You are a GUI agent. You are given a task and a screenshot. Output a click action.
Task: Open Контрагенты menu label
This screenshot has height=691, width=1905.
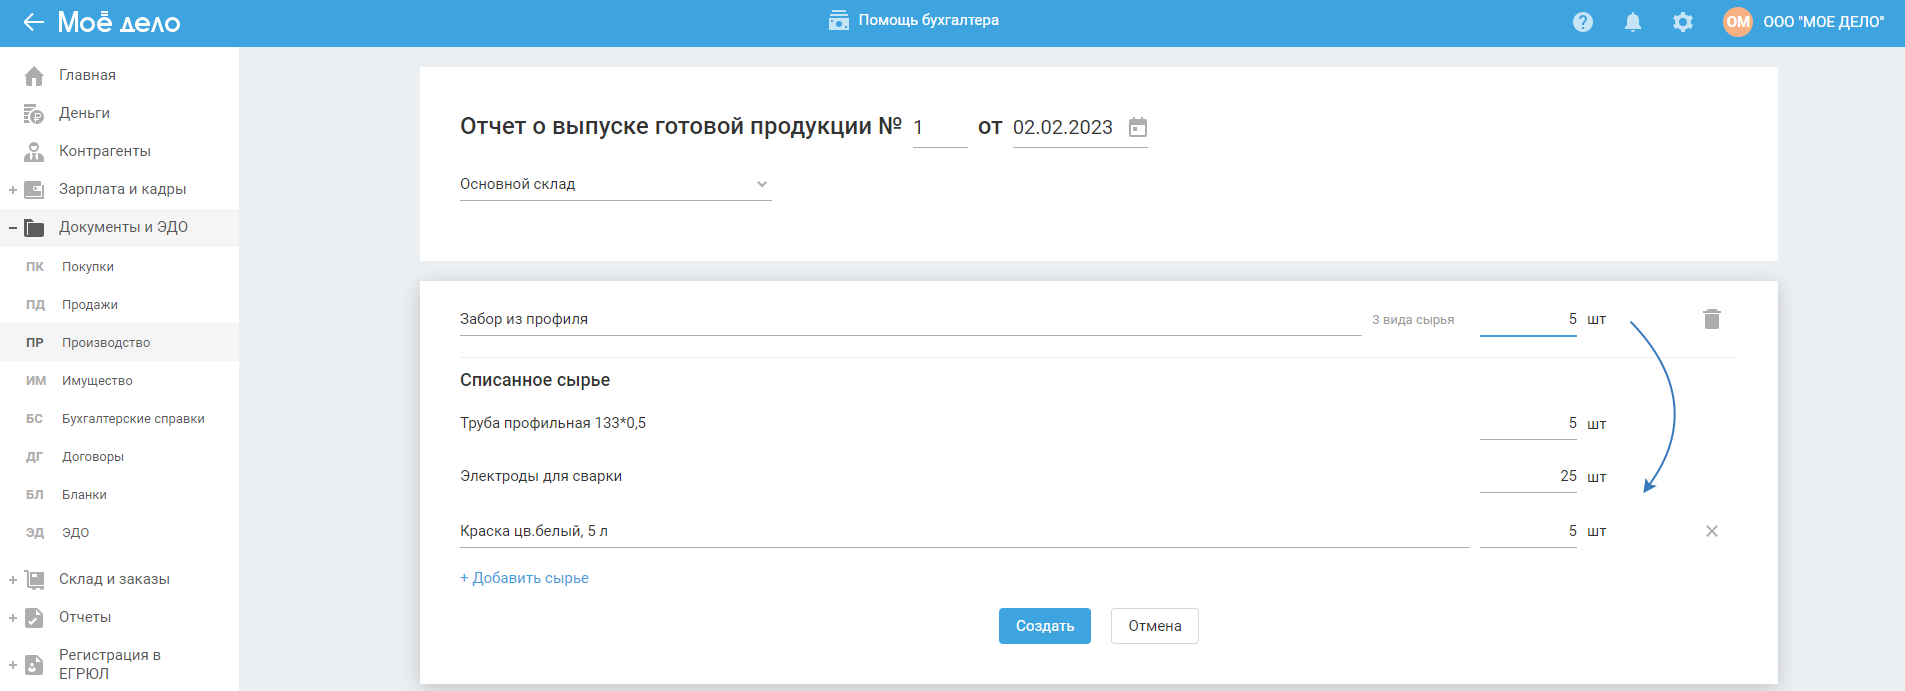pos(105,151)
